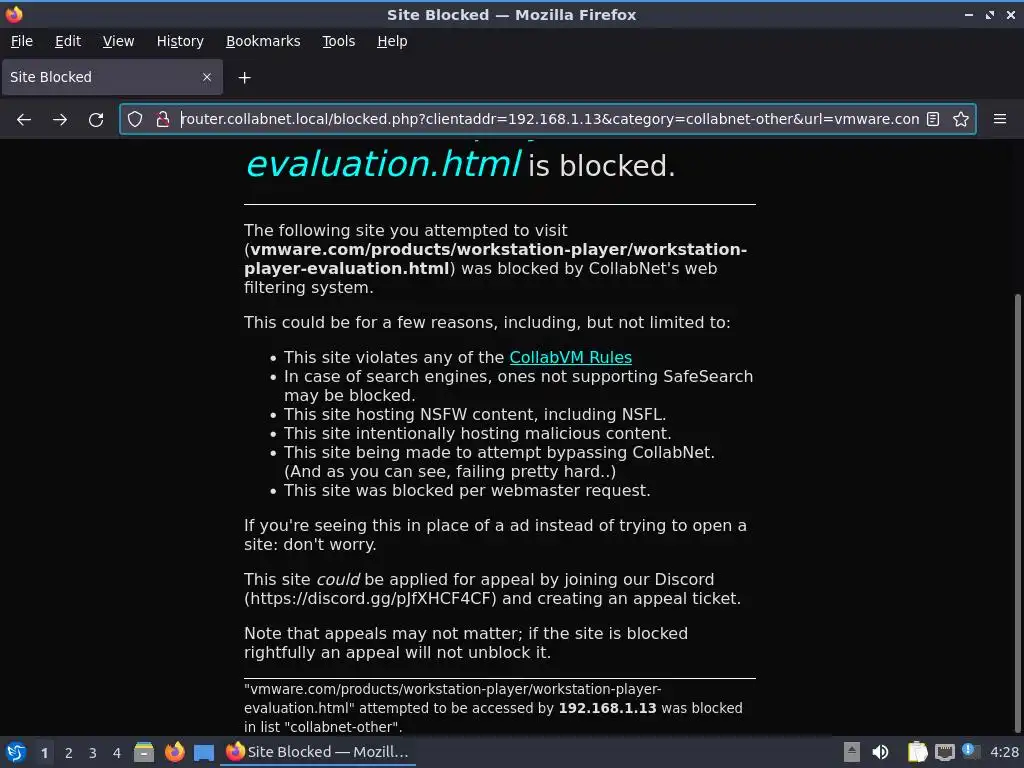Click the bold blocked vmware.com URL text
This screenshot has width=1024, height=768.
[496, 259]
